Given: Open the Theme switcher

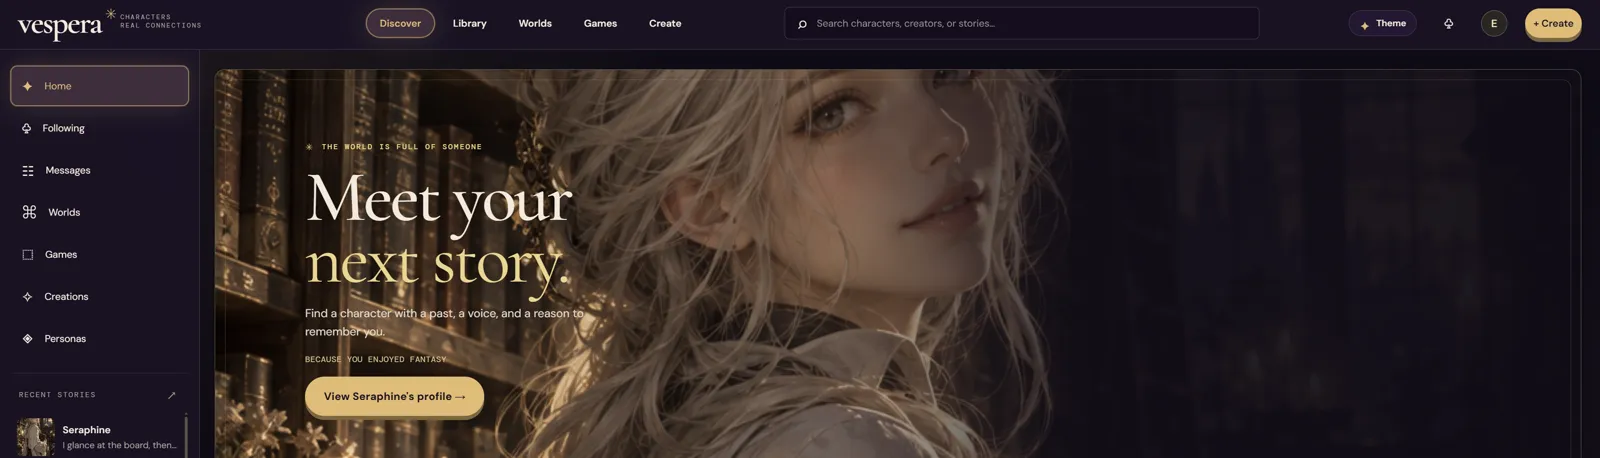Looking at the screenshot, I should click(x=1382, y=23).
